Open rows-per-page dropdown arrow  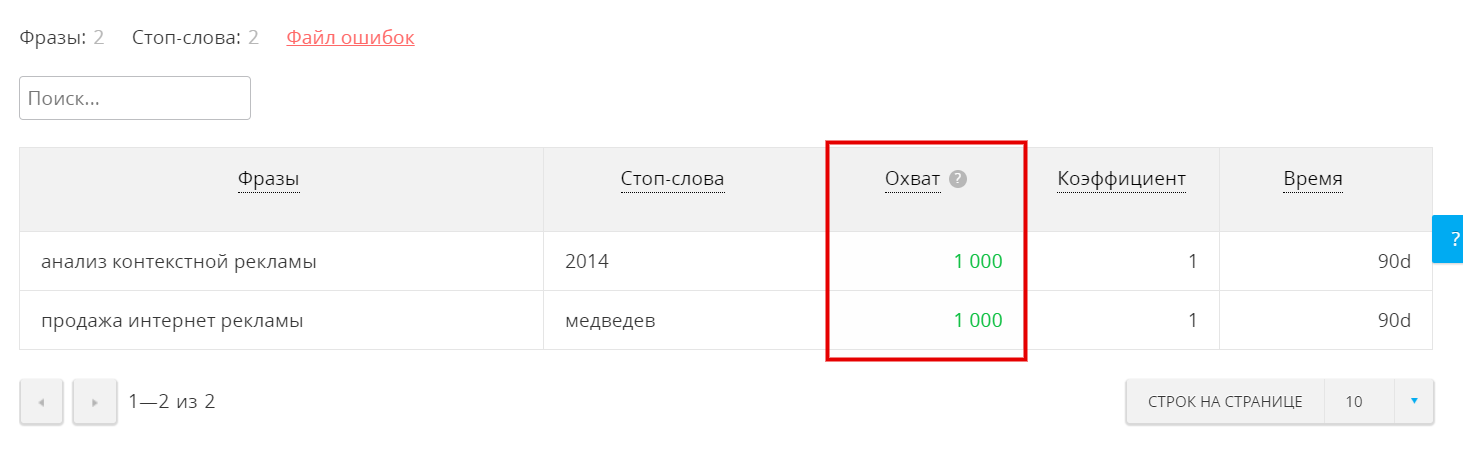tap(1413, 401)
